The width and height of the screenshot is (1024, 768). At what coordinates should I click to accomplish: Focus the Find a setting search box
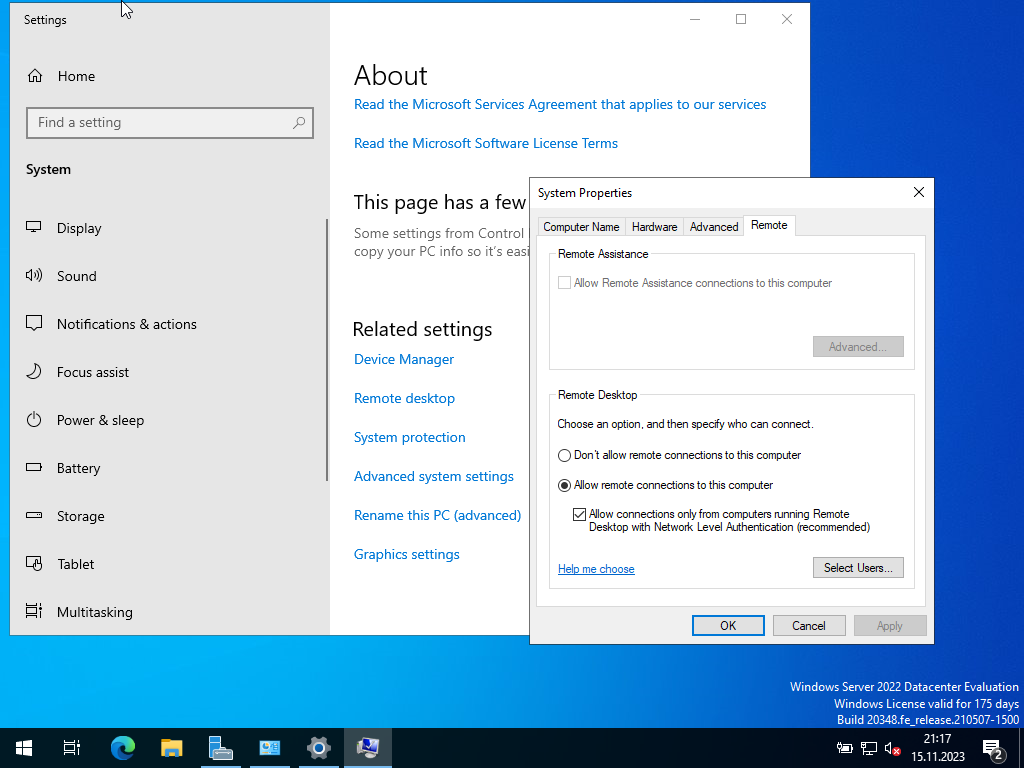click(170, 123)
